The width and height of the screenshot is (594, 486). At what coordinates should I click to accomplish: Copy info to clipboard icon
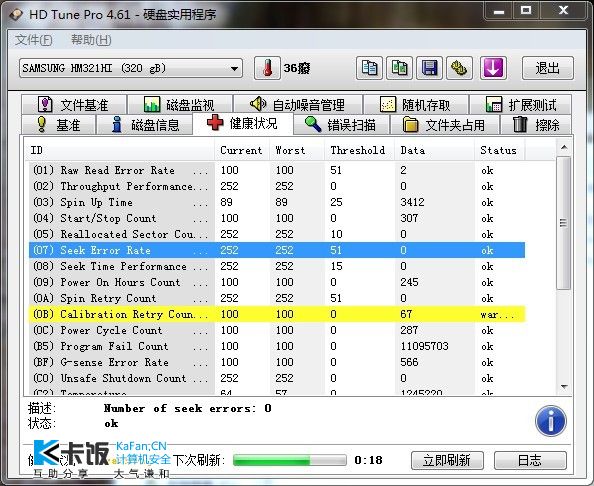tap(369, 68)
